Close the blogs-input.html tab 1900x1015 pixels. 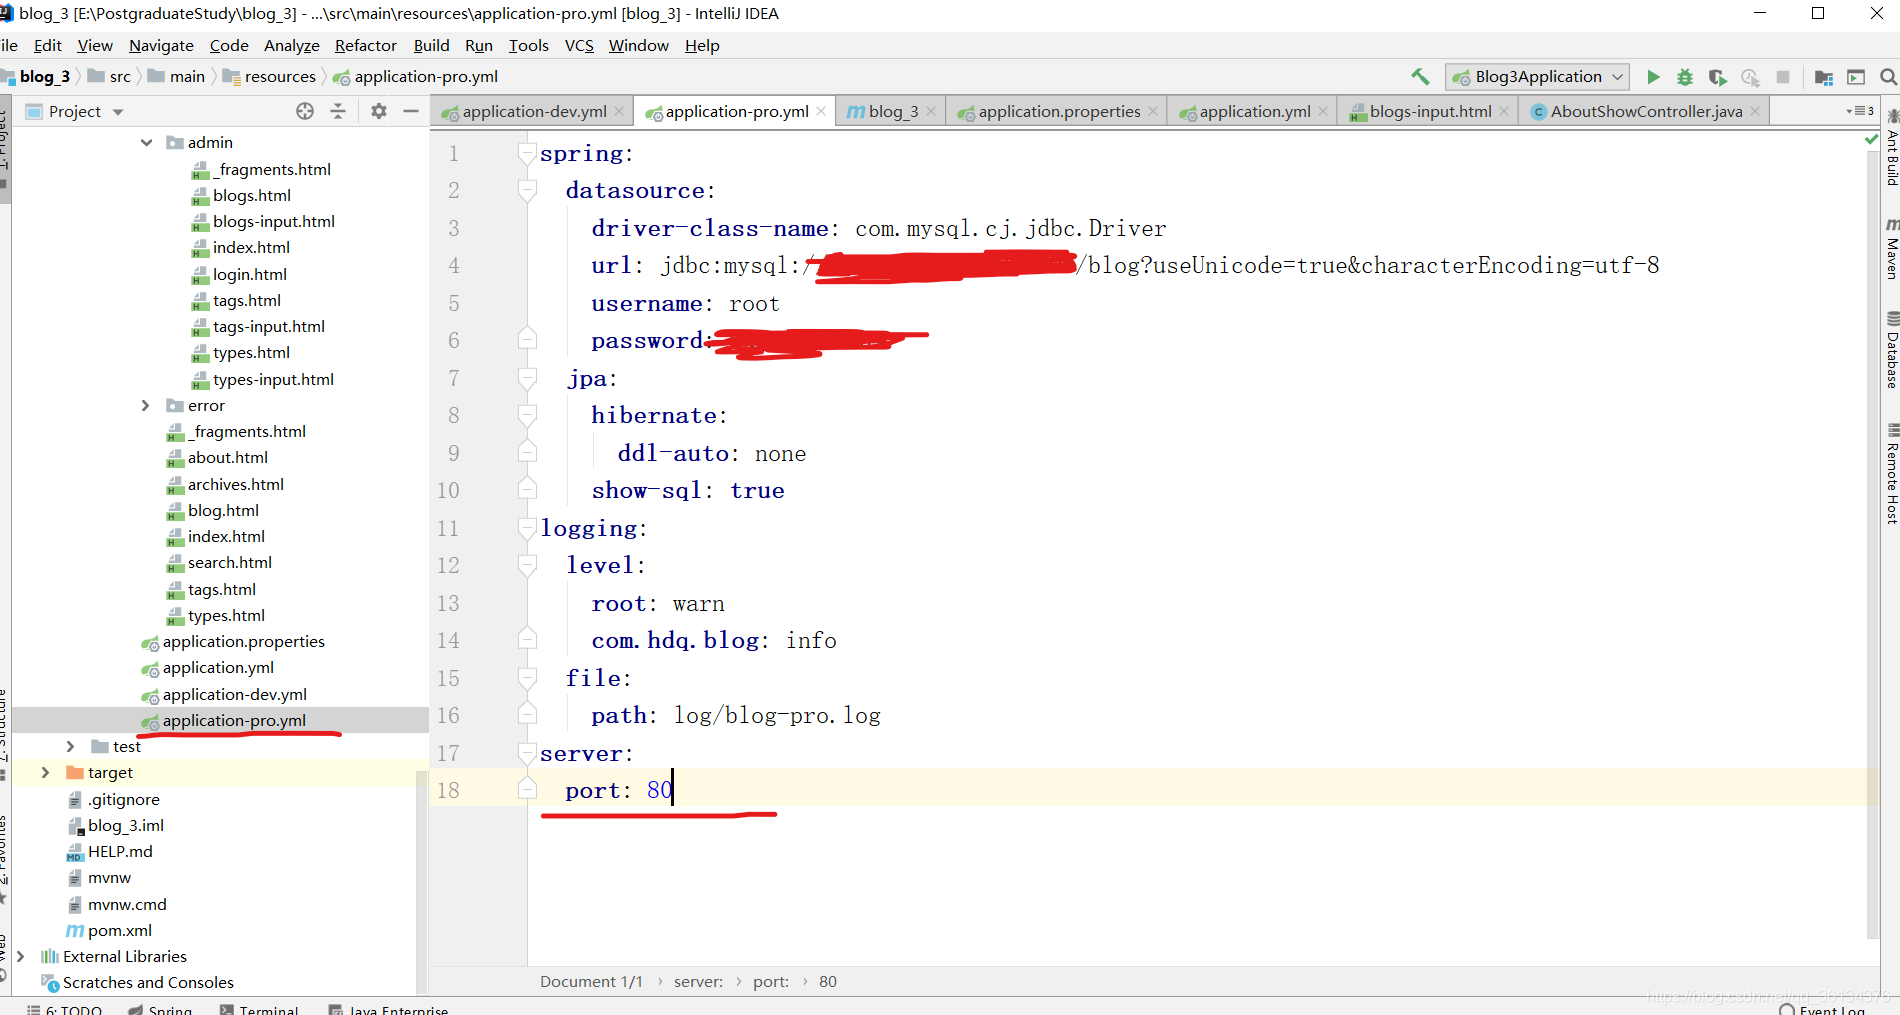1504,111
